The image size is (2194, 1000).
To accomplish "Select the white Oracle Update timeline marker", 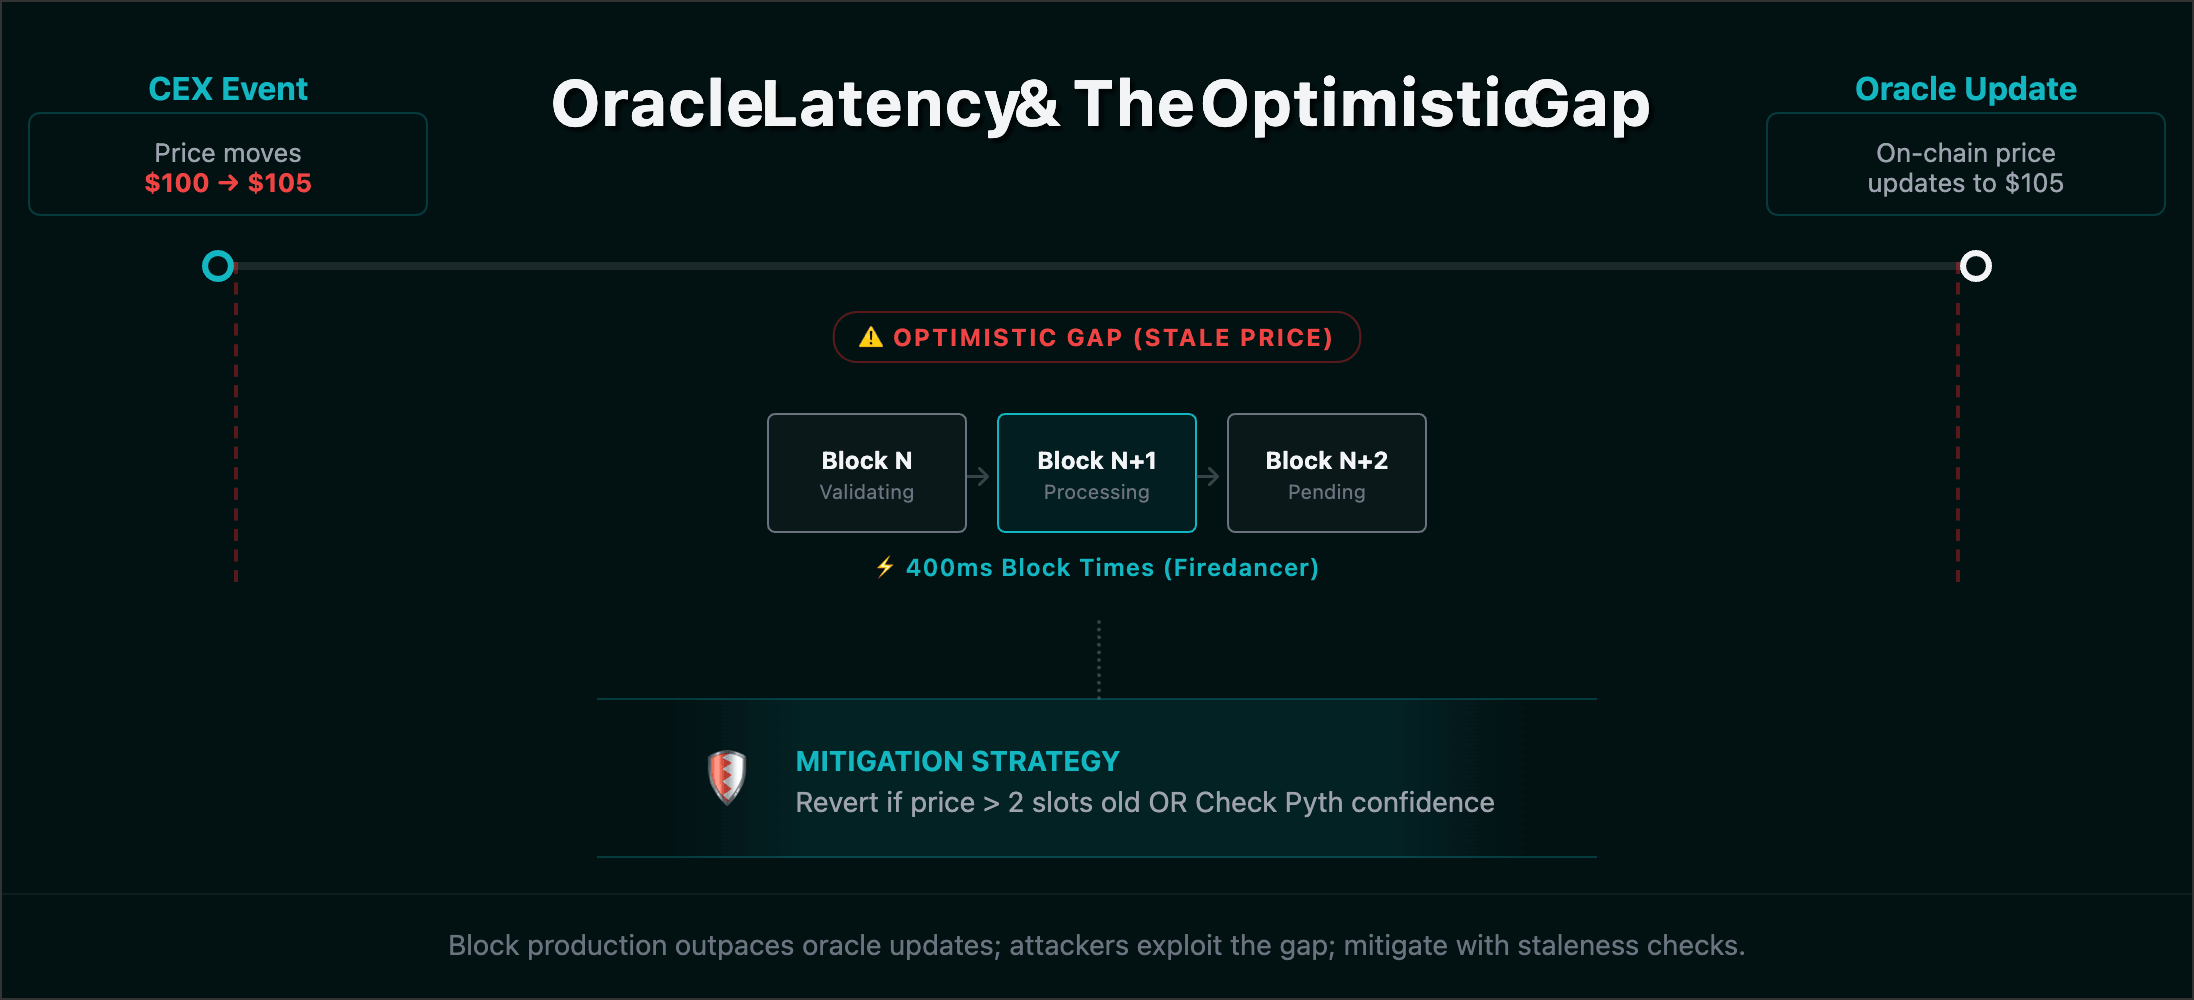I will coord(1975,266).
